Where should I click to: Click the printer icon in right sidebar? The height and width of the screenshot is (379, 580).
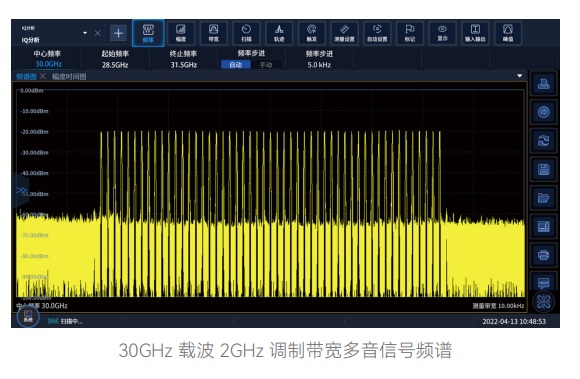[x=543, y=255]
